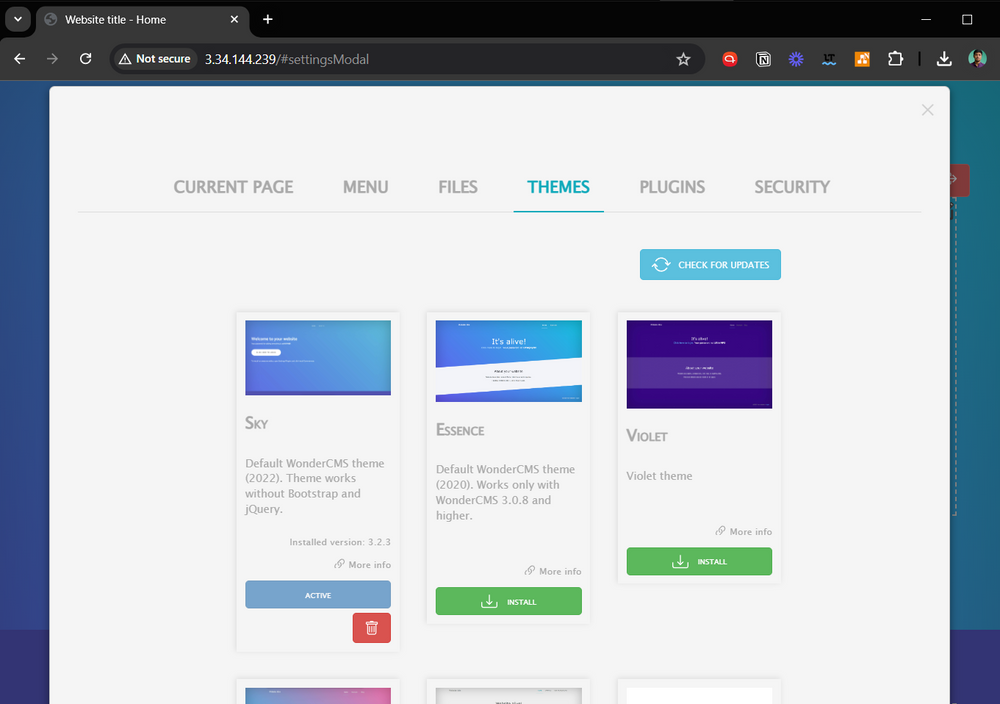Open the profile avatar icon
Screen dimensions: 1000x704
click(x=978, y=59)
